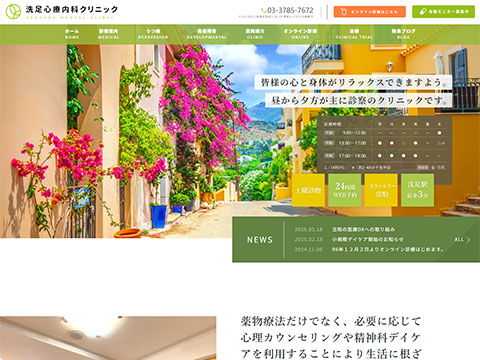Open the news item dated 2024.11.06
480x360 pixels.
369,249
